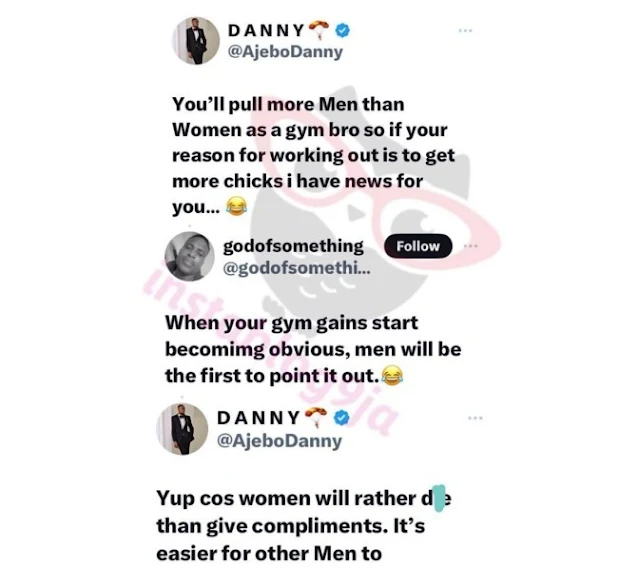
Task: Click the parachute emoji next to first DANNY
Action: (x=319, y=30)
